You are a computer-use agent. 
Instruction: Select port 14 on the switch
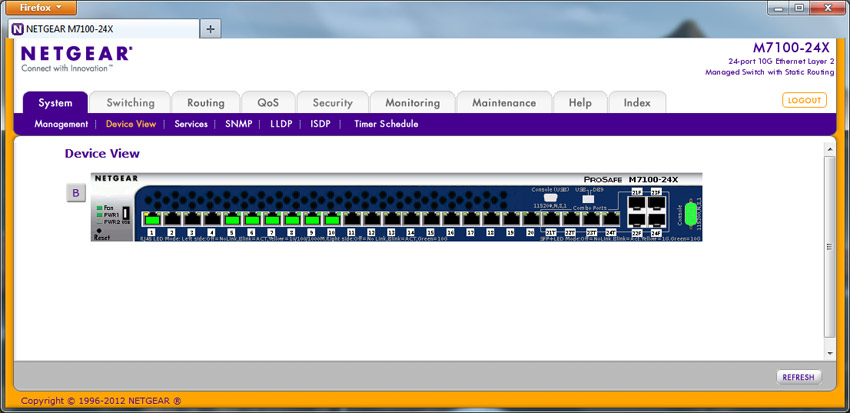[x=413, y=219]
